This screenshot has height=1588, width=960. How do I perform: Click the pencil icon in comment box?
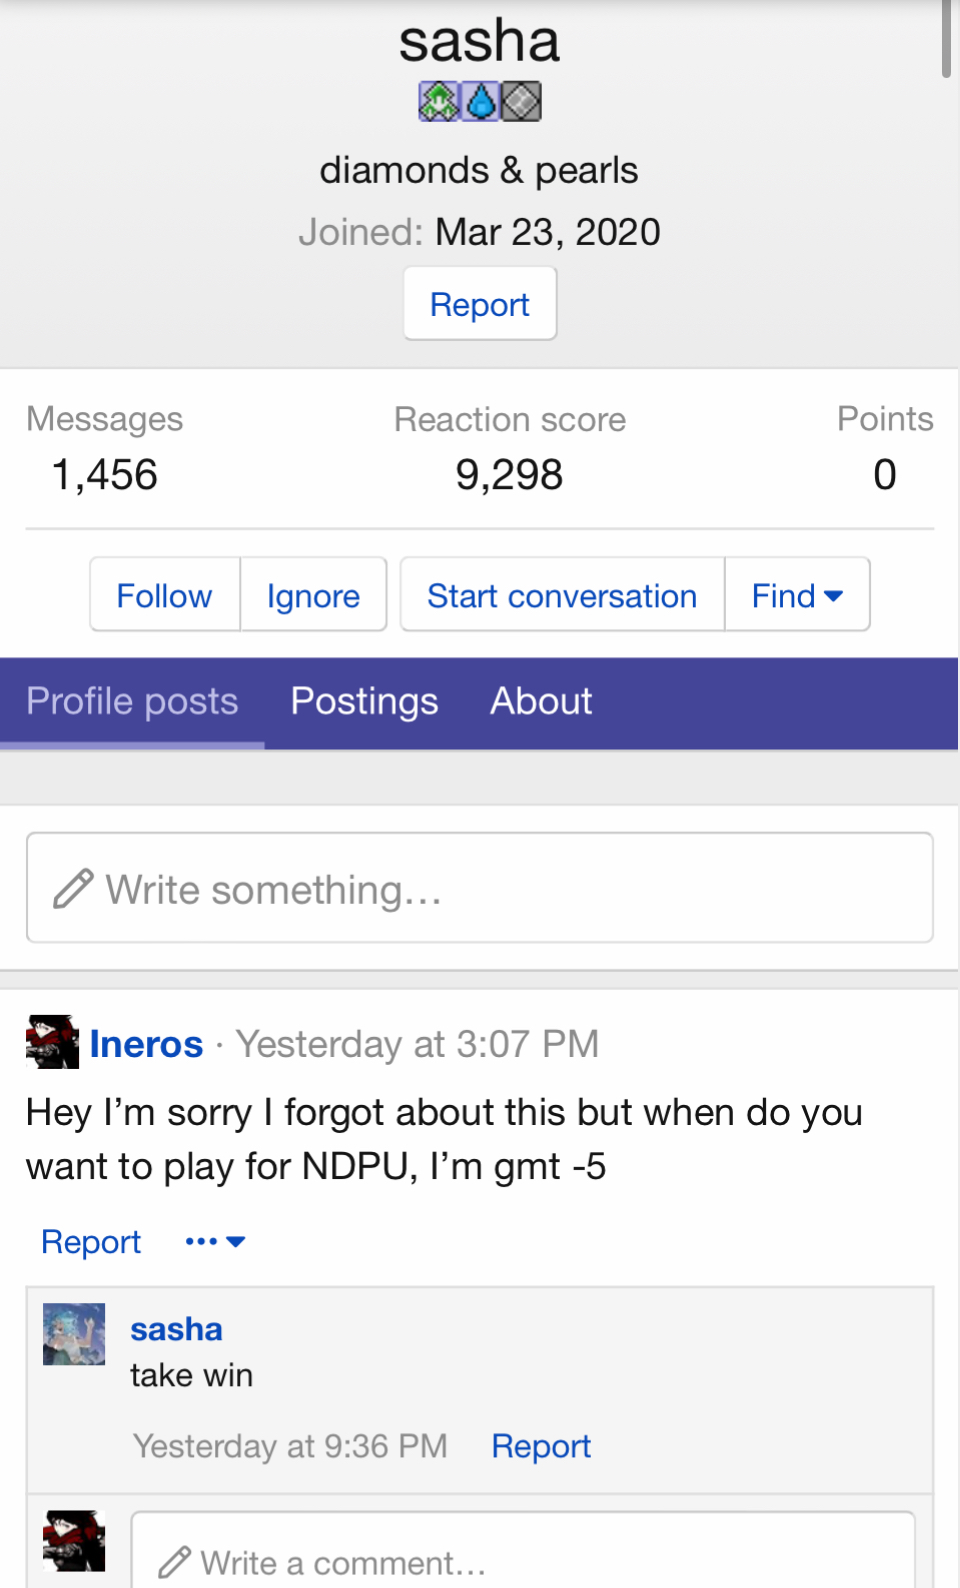click(x=175, y=1562)
